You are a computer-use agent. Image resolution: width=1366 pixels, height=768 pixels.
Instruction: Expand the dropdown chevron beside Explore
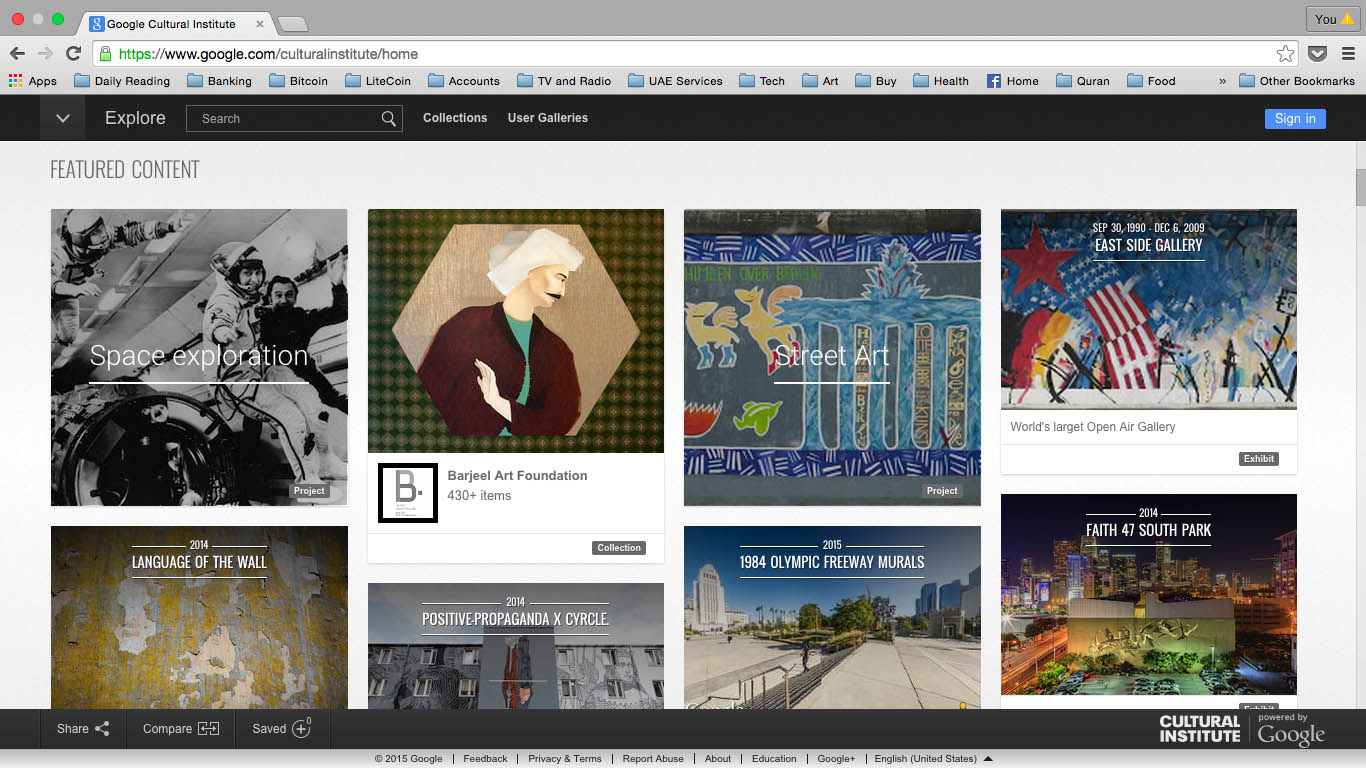63,118
